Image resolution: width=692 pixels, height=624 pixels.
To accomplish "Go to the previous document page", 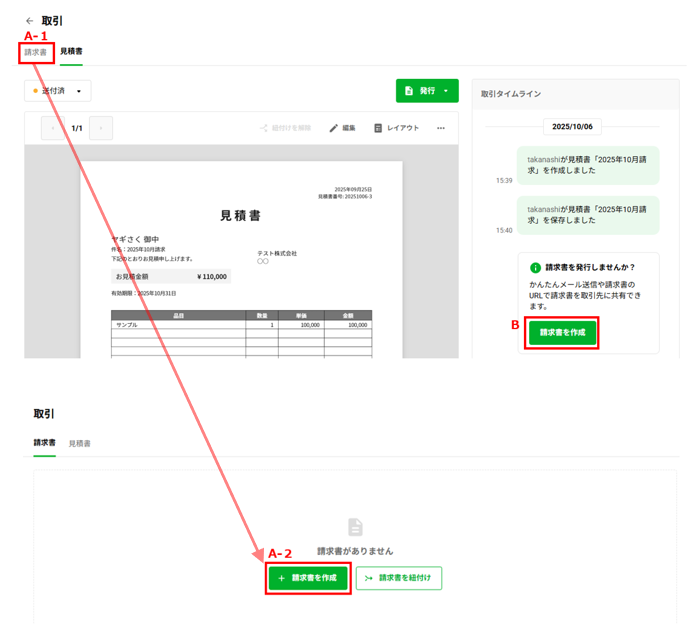I will click(x=53, y=128).
